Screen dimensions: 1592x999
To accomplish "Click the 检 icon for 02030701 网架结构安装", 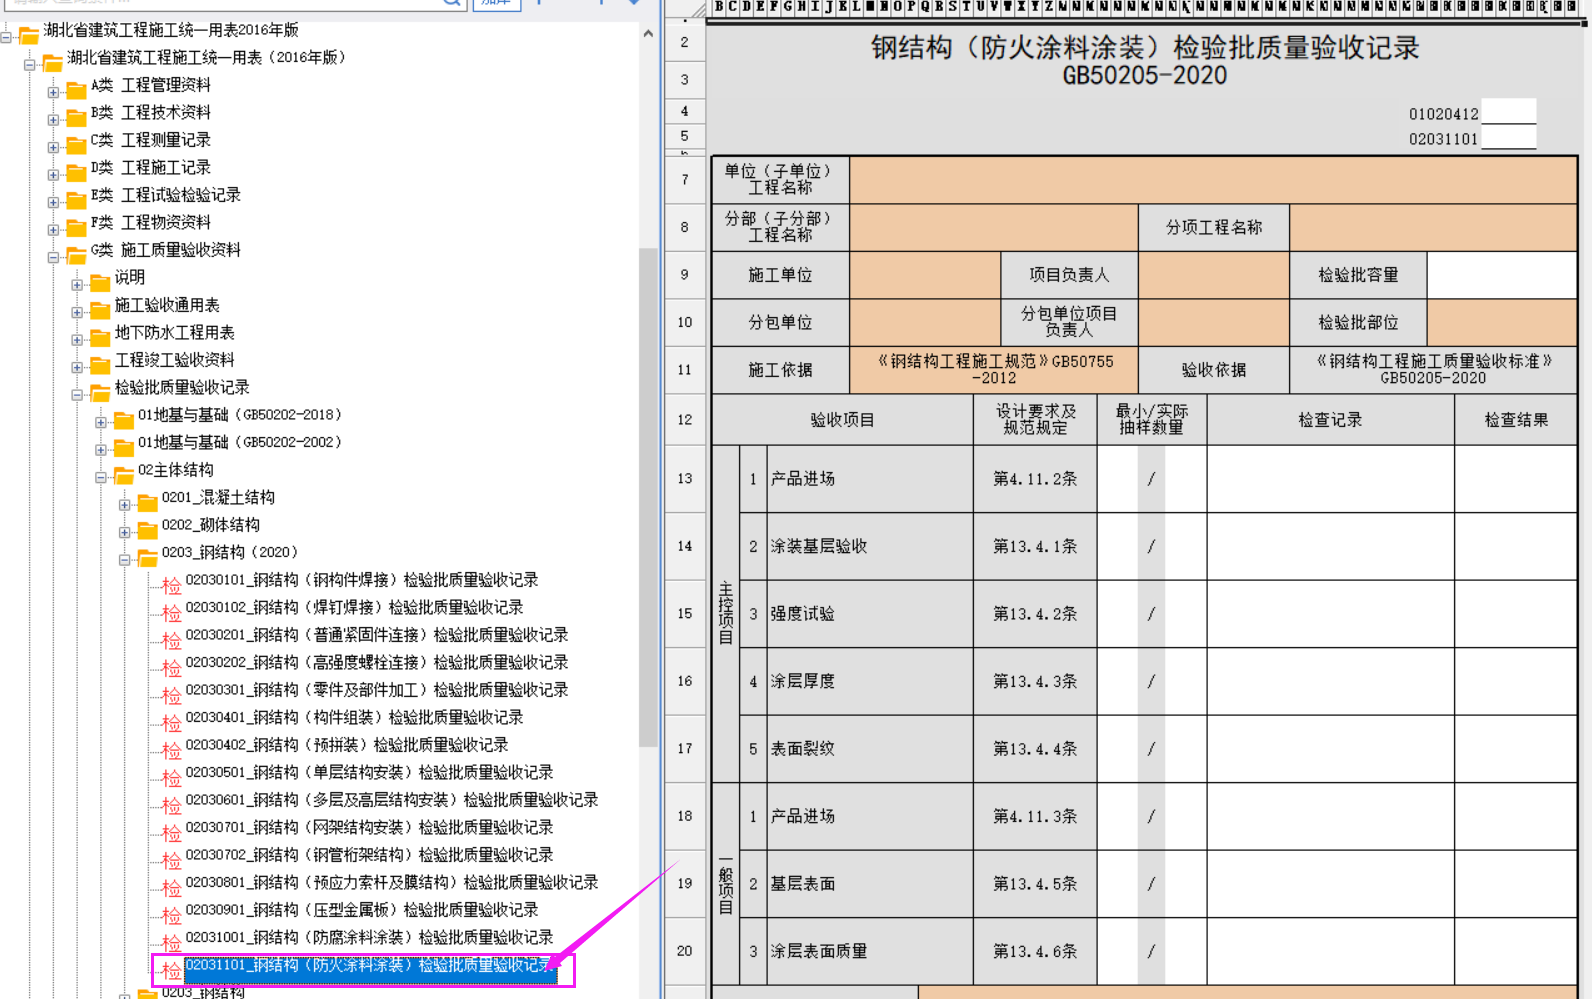I will (172, 832).
